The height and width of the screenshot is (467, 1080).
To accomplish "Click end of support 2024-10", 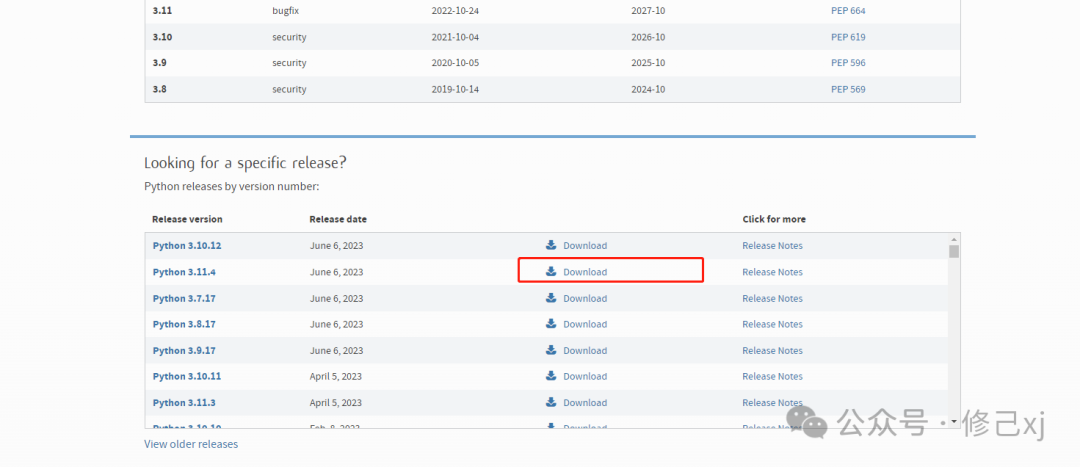I will 647,90.
